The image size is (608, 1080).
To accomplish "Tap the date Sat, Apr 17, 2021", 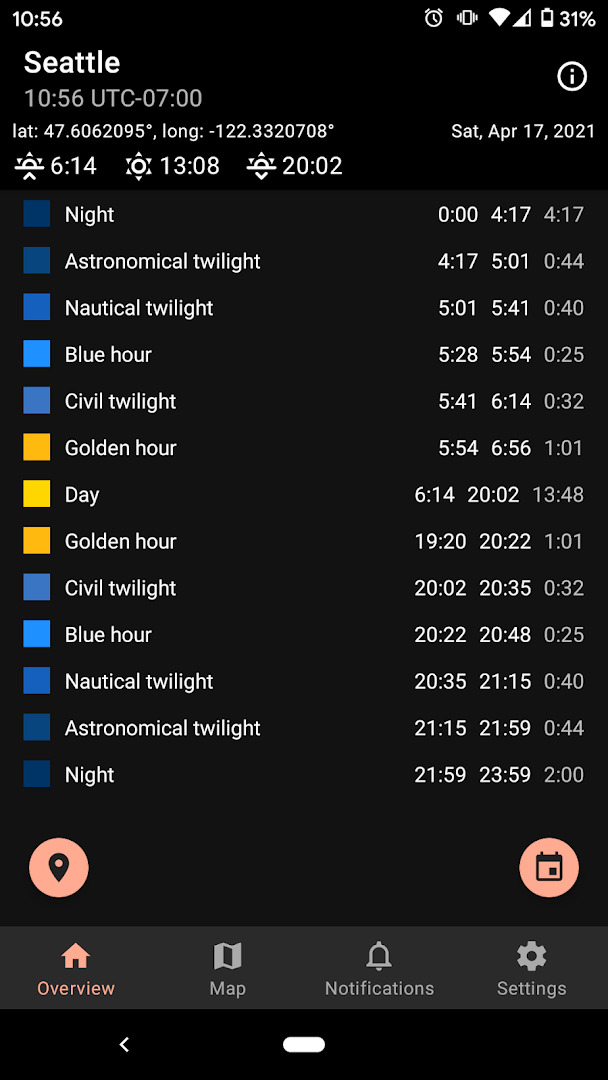I will [523, 132].
